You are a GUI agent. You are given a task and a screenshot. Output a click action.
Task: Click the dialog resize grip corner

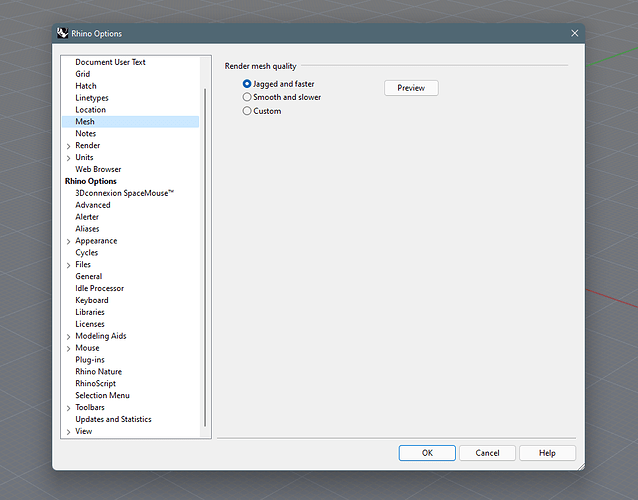(x=581, y=466)
